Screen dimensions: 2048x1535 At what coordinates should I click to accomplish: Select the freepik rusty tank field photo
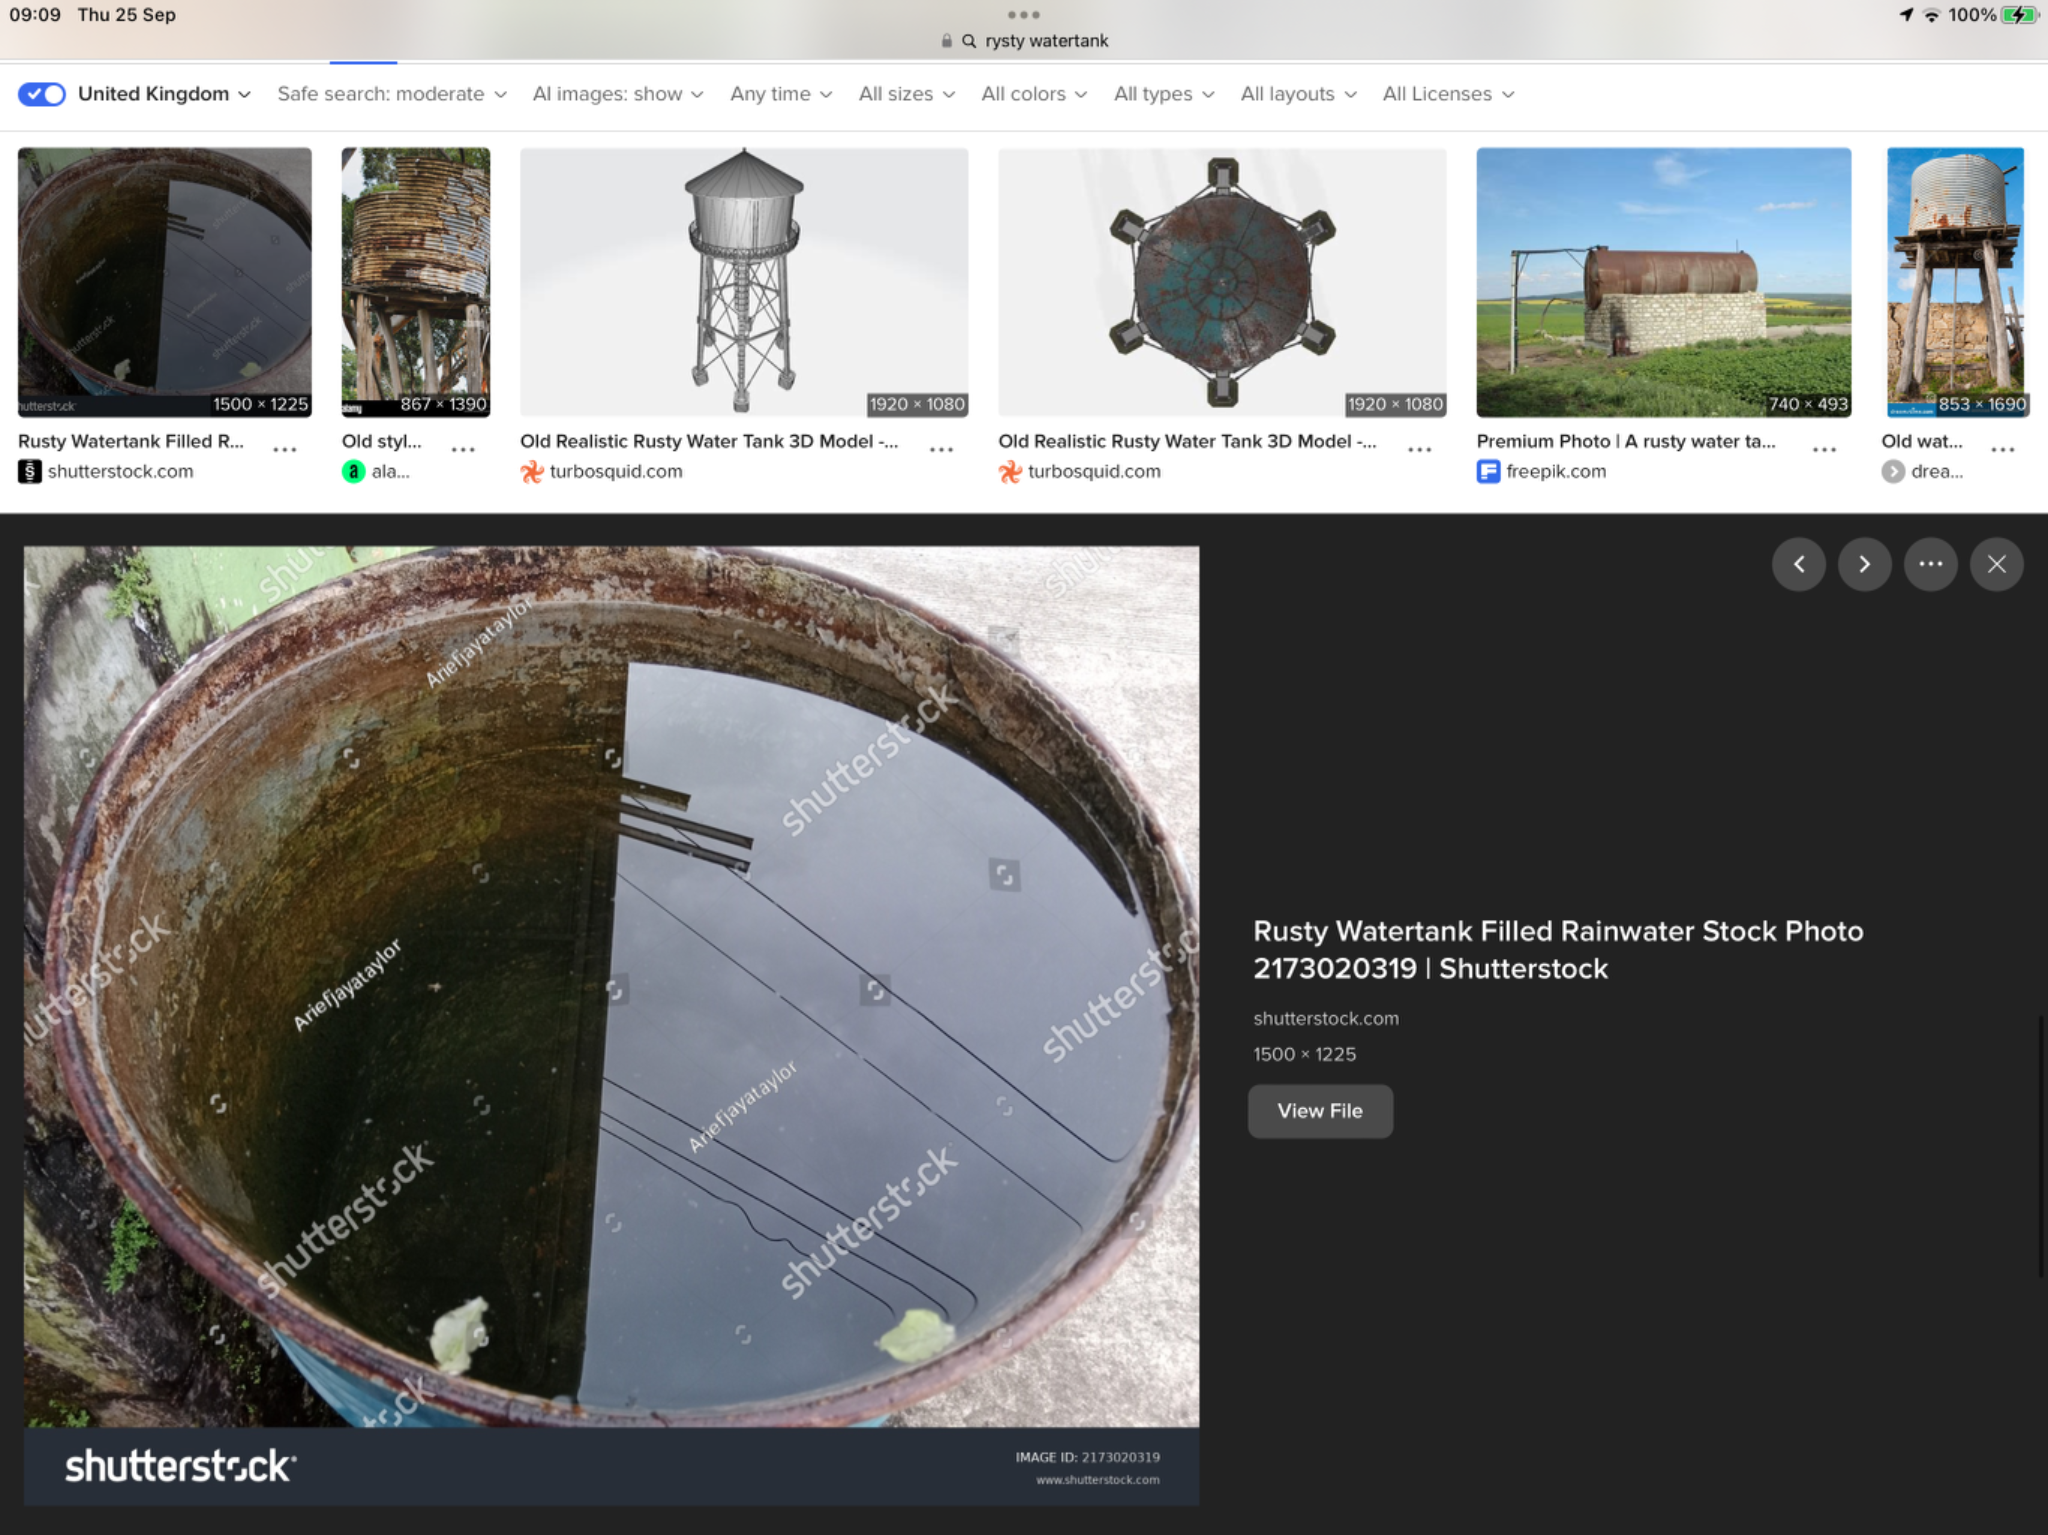point(1664,282)
